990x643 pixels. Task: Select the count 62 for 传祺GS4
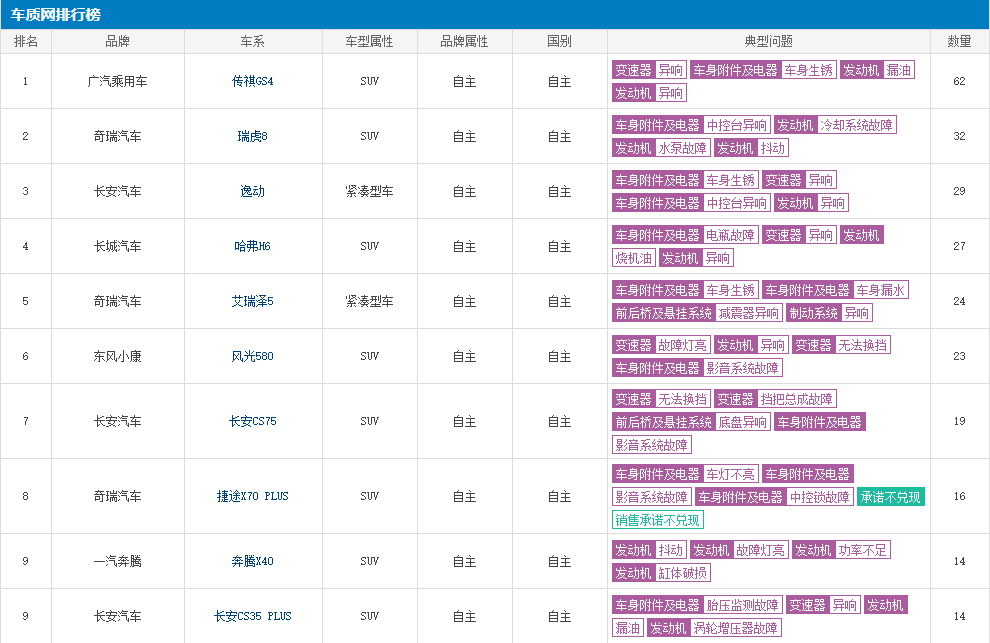point(959,81)
